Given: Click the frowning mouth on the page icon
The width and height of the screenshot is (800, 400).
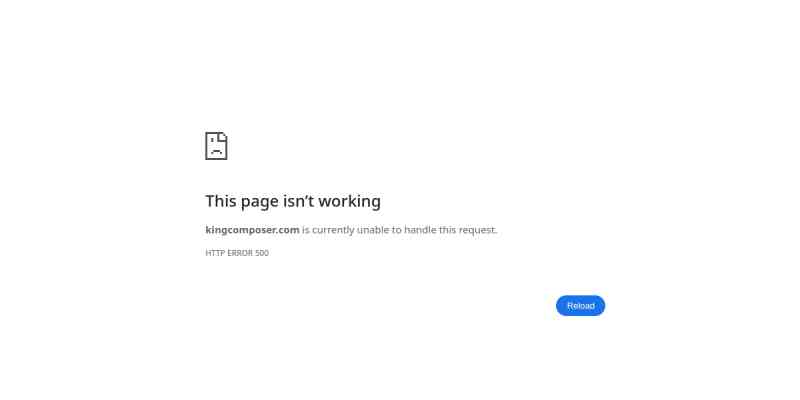Looking at the screenshot, I should 216,152.
